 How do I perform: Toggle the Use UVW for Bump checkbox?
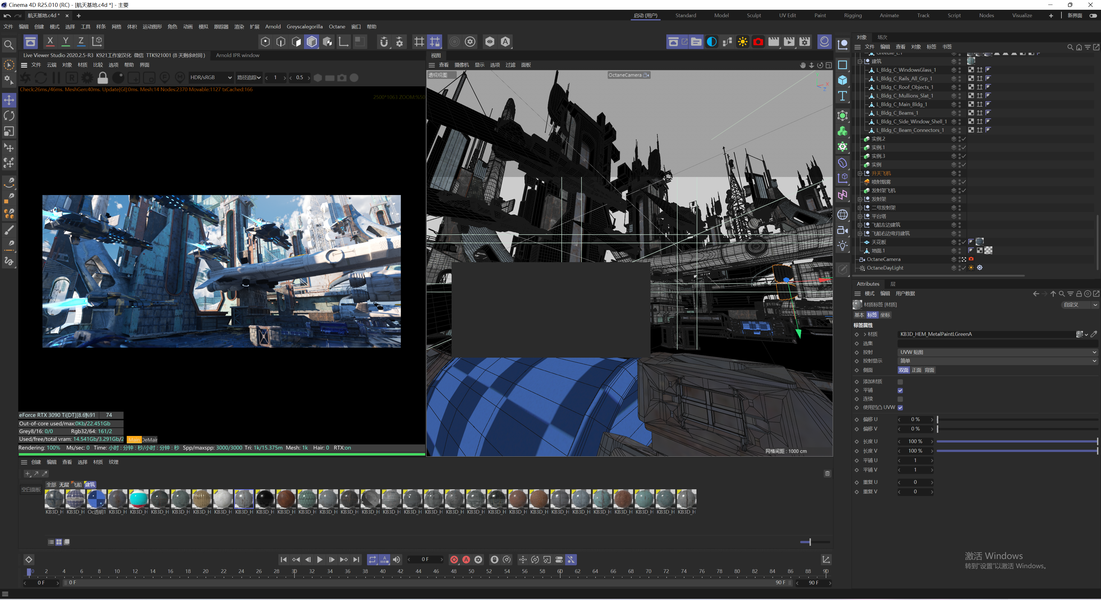click(x=900, y=407)
